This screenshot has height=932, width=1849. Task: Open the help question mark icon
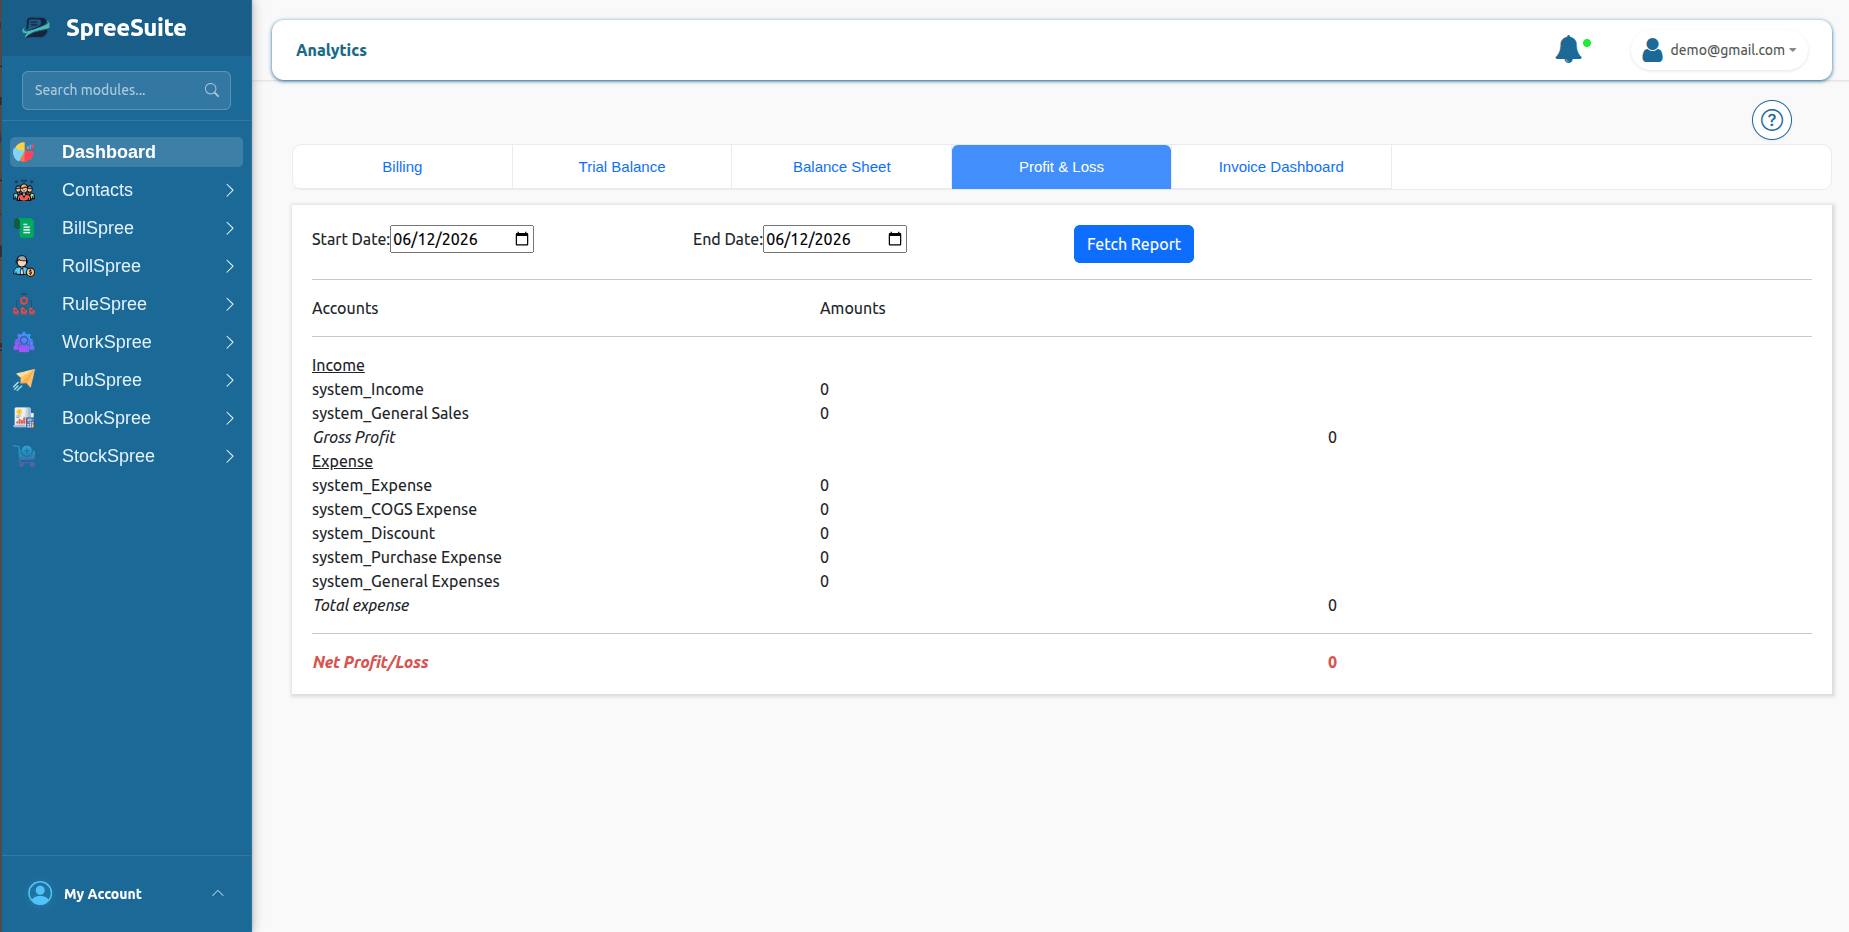(x=1772, y=120)
